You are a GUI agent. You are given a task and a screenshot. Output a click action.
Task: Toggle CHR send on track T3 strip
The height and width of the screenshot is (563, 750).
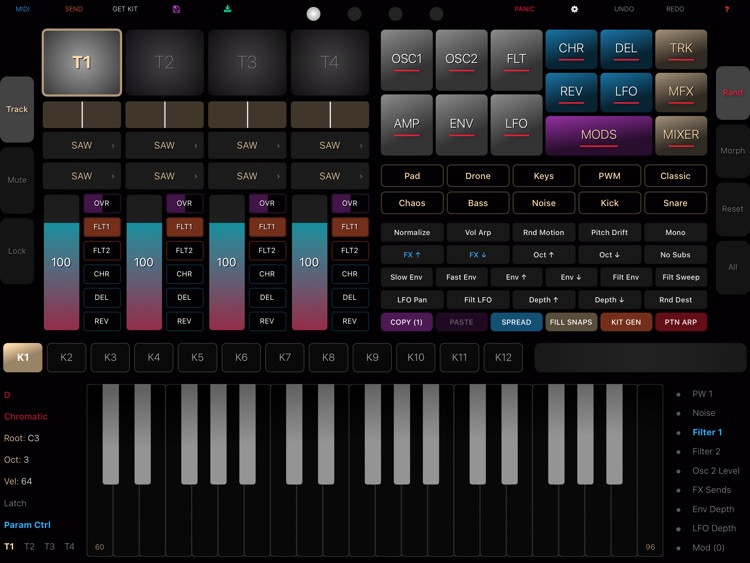click(x=267, y=274)
